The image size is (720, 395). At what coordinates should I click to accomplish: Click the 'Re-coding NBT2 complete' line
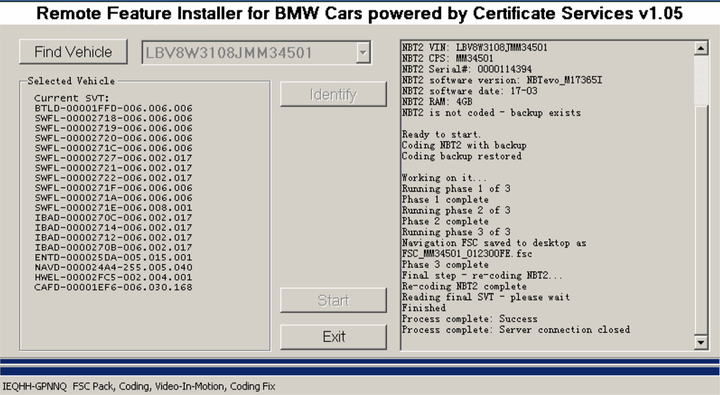pos(464,286)
